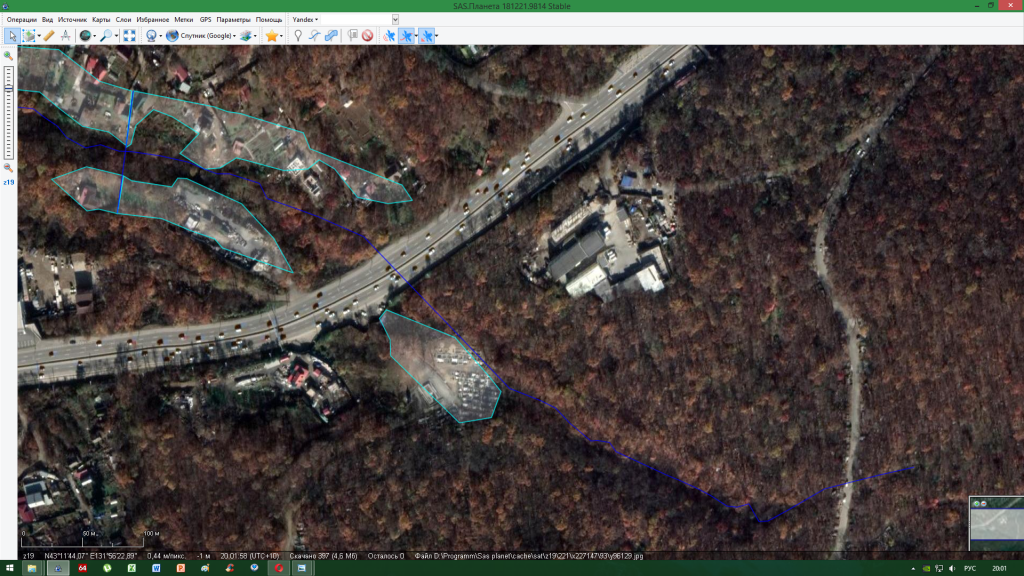Toggle the highlighted GPS track button

(x=408, y=36)
